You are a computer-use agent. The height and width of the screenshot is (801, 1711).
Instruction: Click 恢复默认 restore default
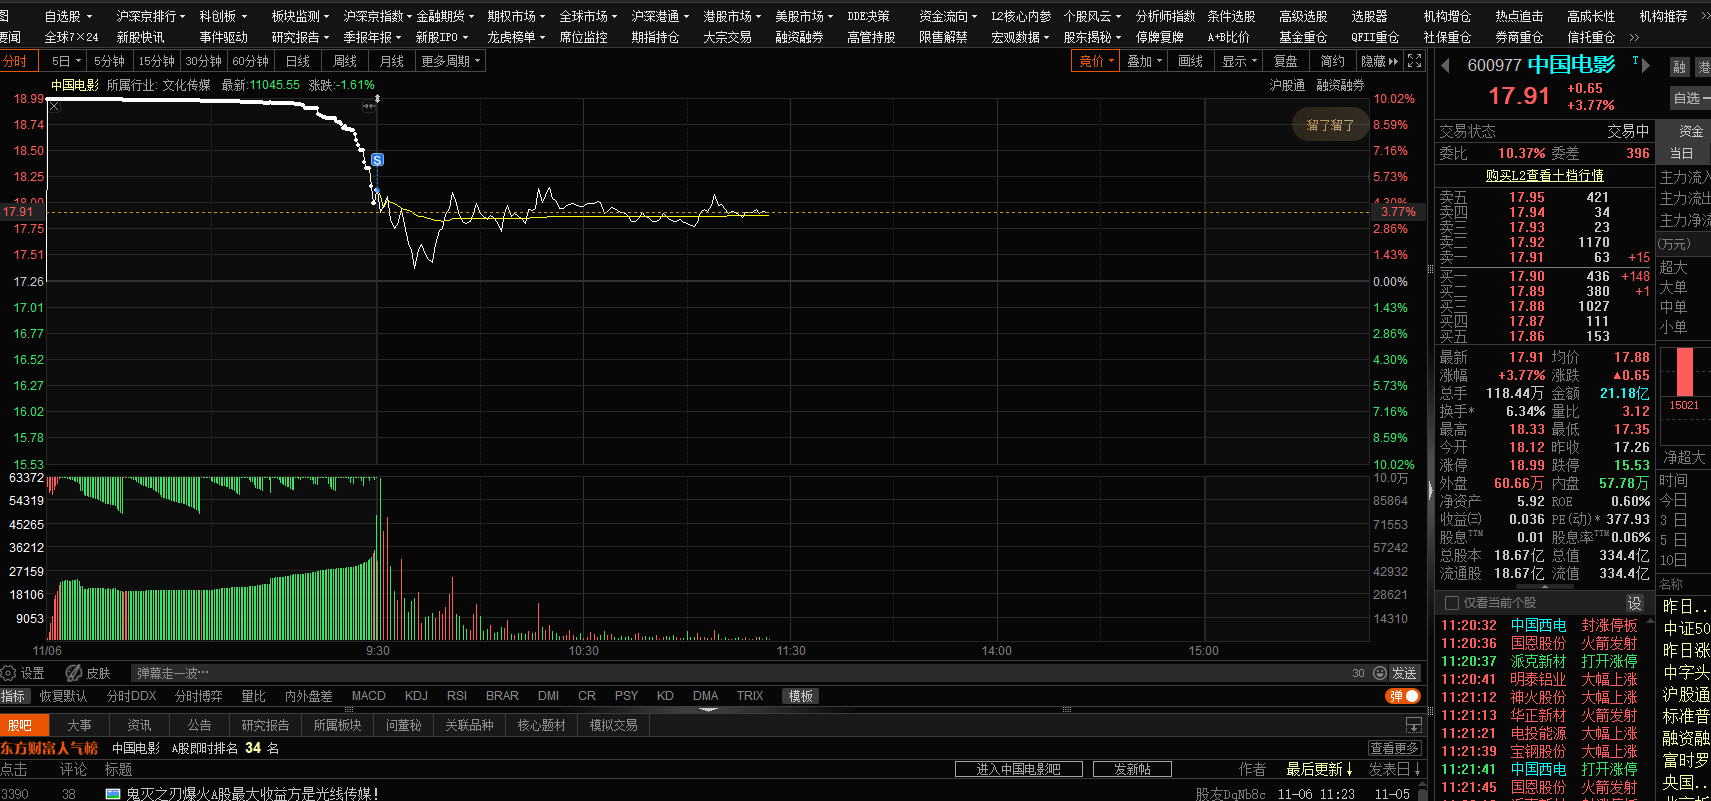[63, 696]
